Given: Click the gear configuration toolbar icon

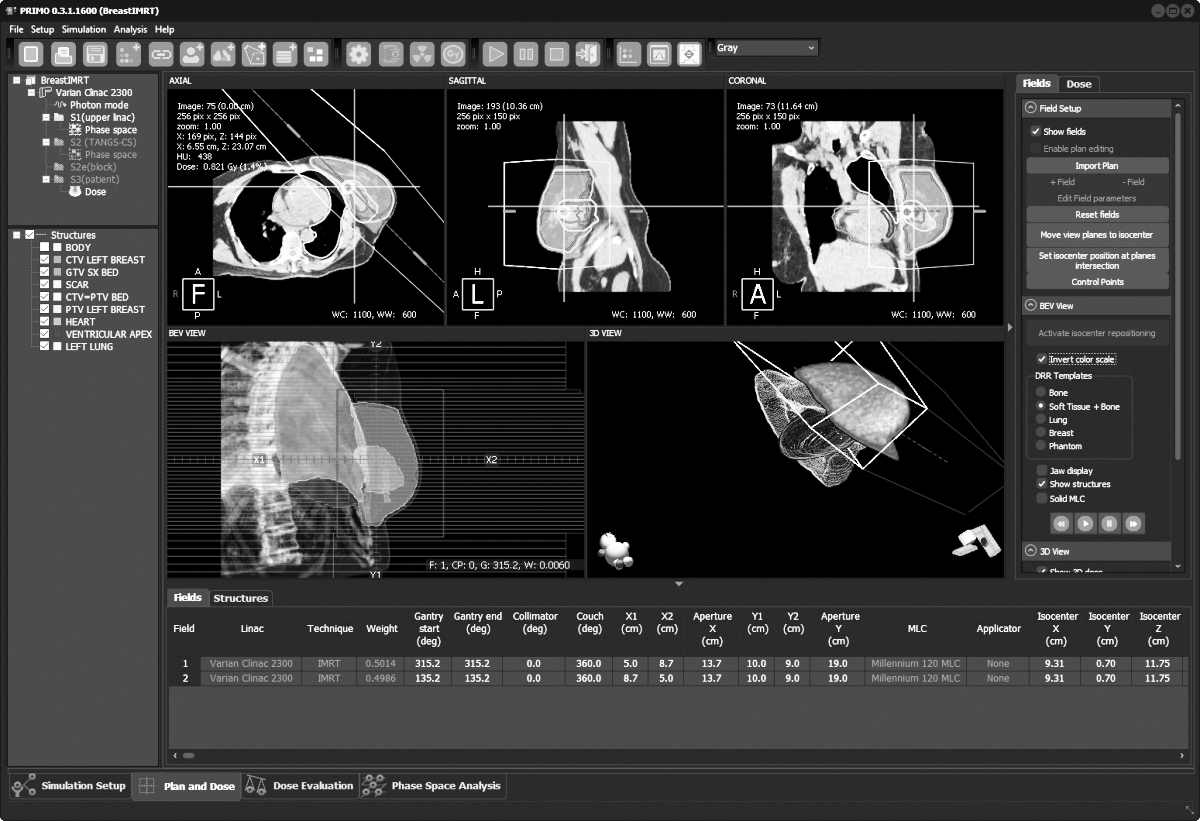Looking at the screenshot, I should [358, 54].
